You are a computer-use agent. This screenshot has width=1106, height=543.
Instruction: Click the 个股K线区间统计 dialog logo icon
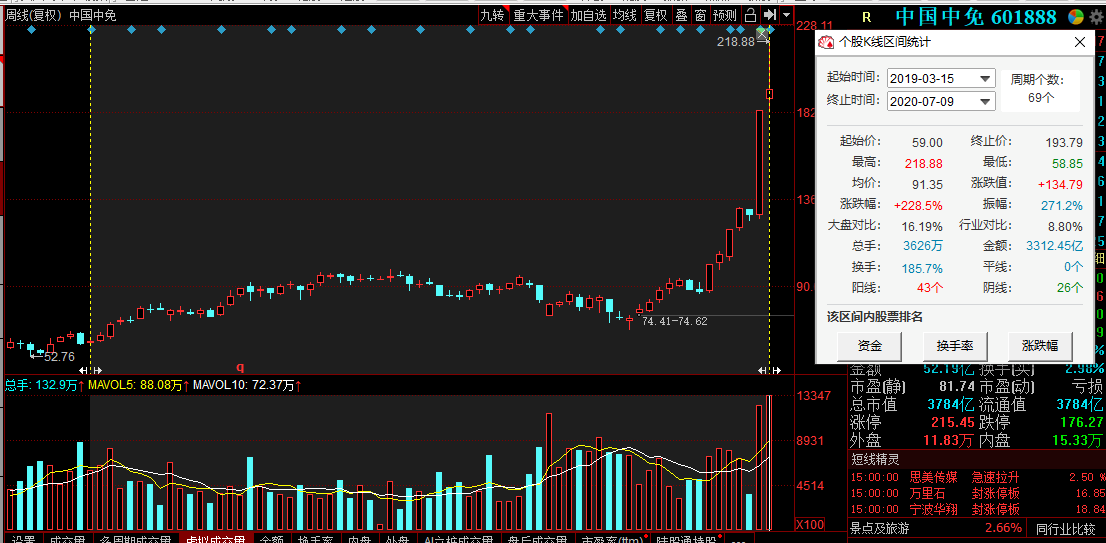[826, 42]
